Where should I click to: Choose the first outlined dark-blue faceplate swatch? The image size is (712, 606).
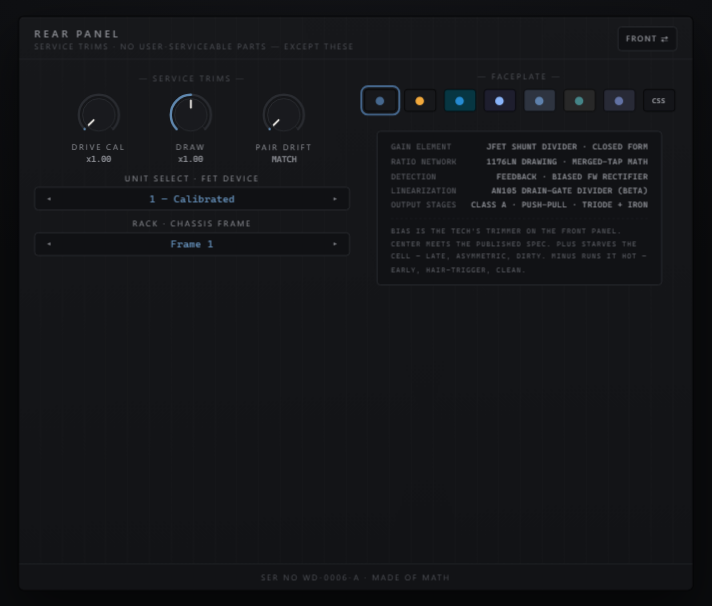point(380,100)
